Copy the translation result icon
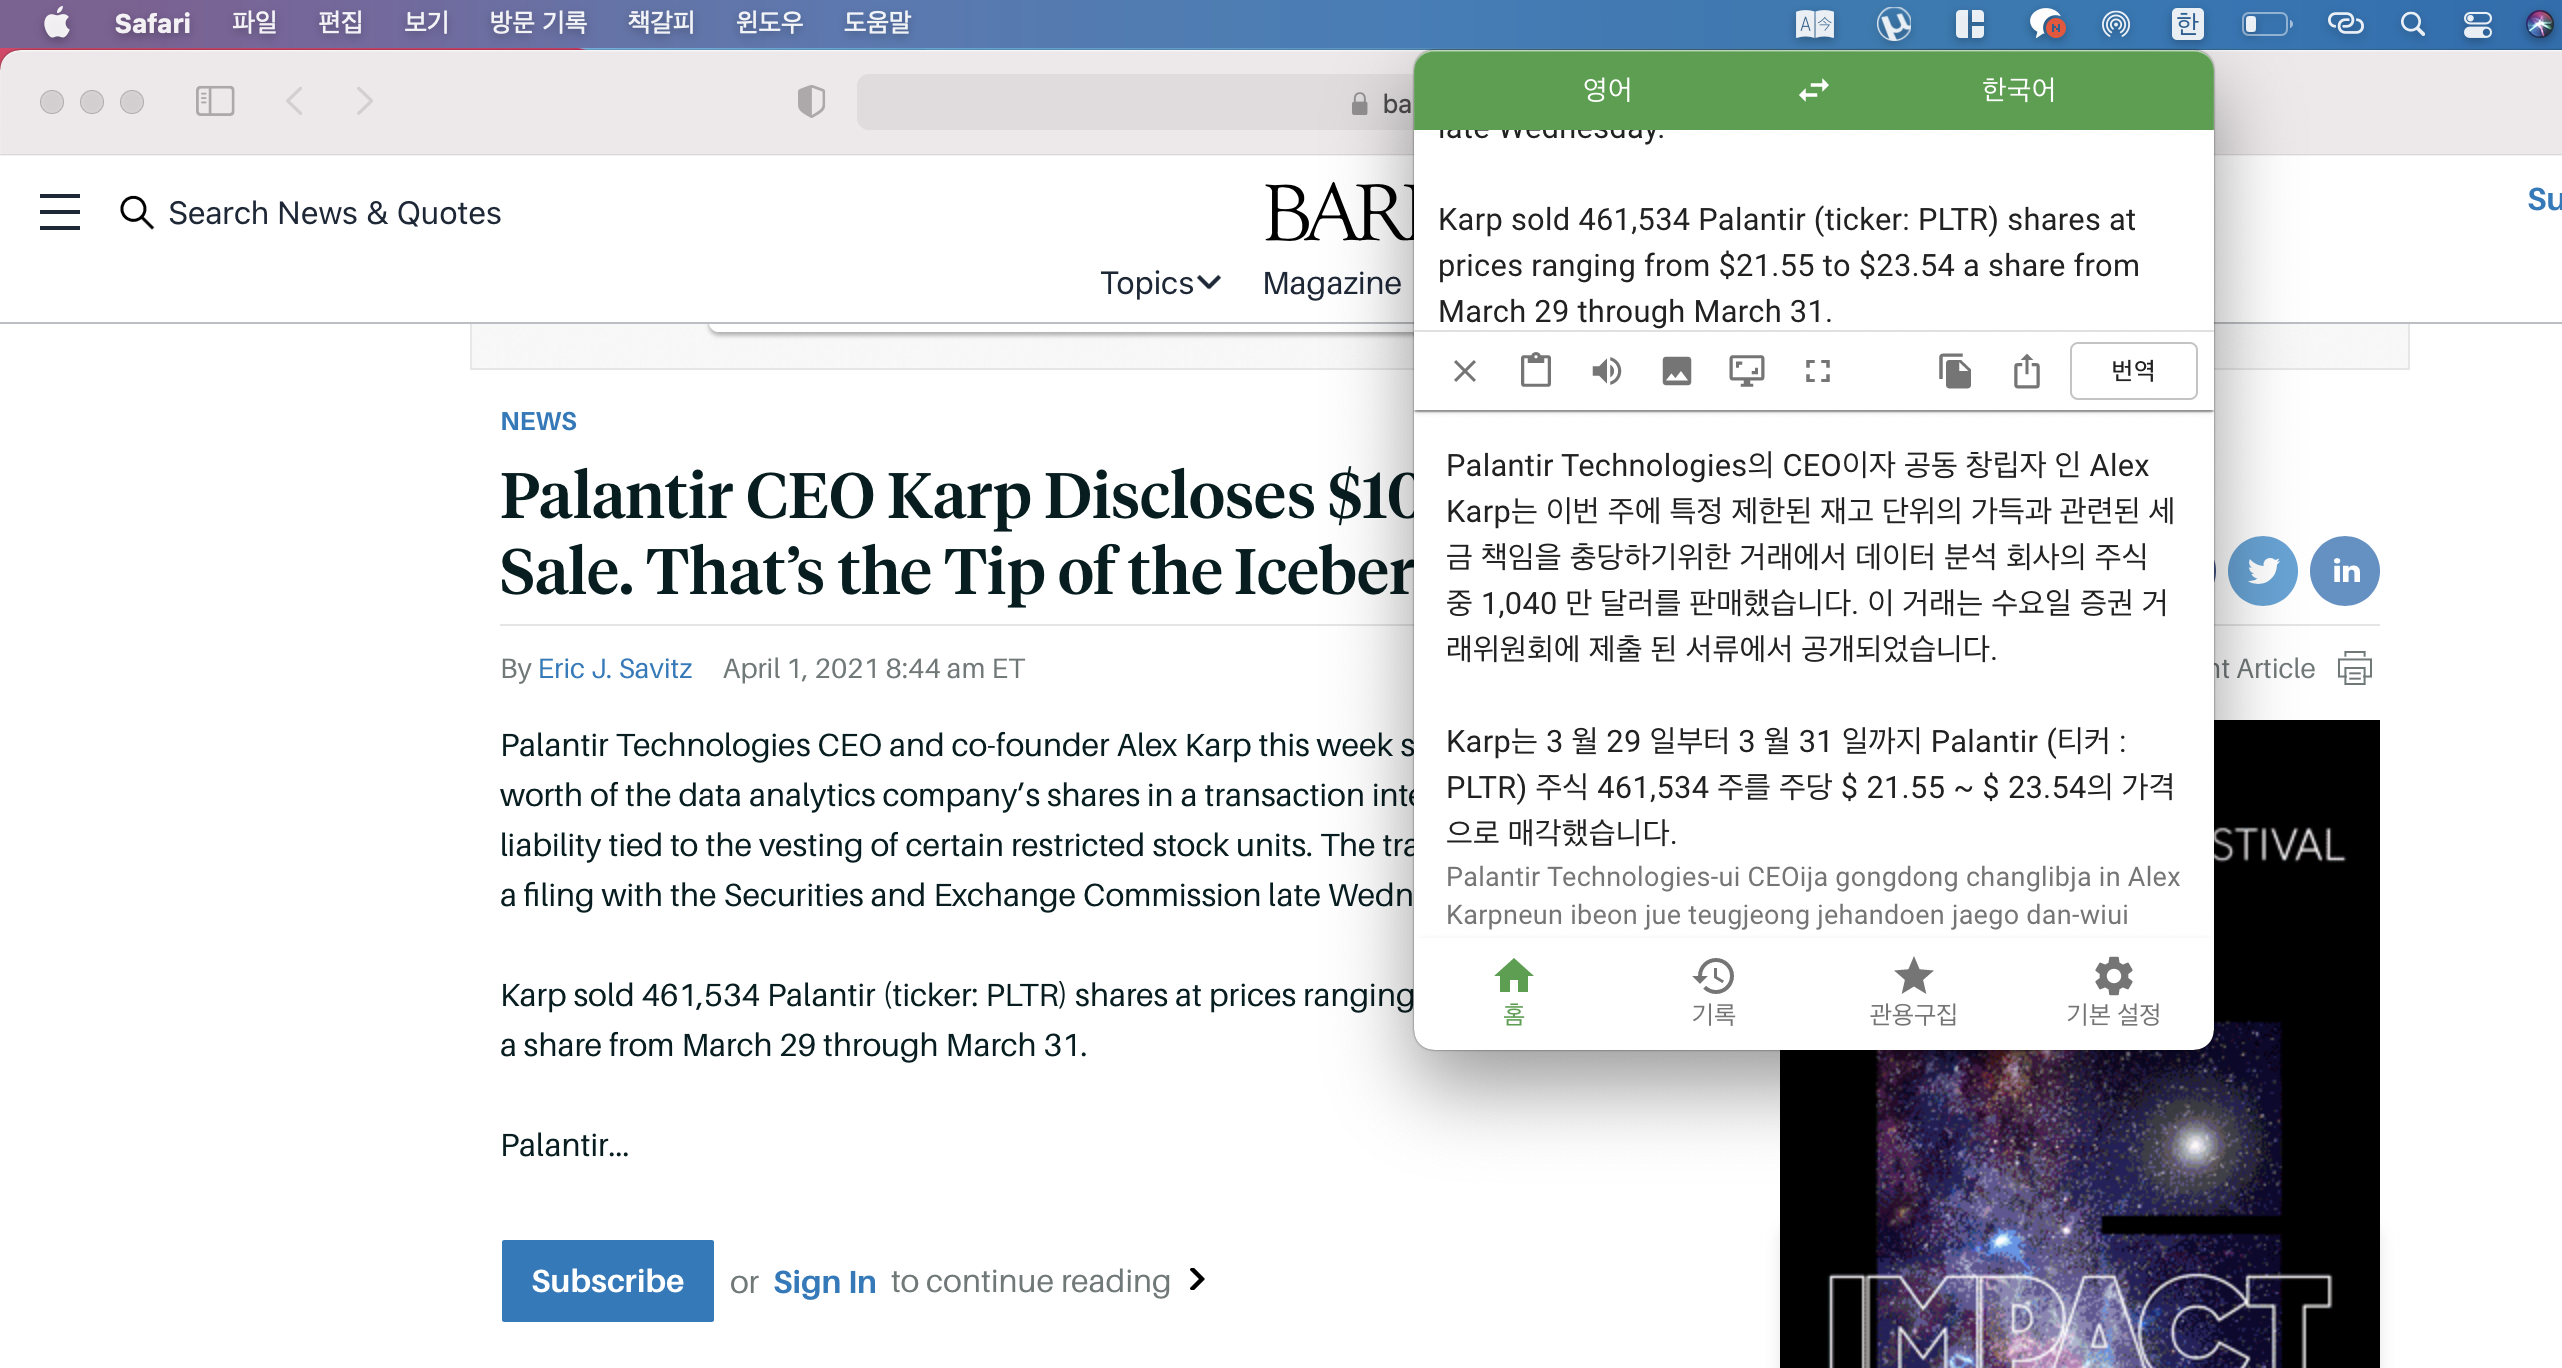 1954,371
